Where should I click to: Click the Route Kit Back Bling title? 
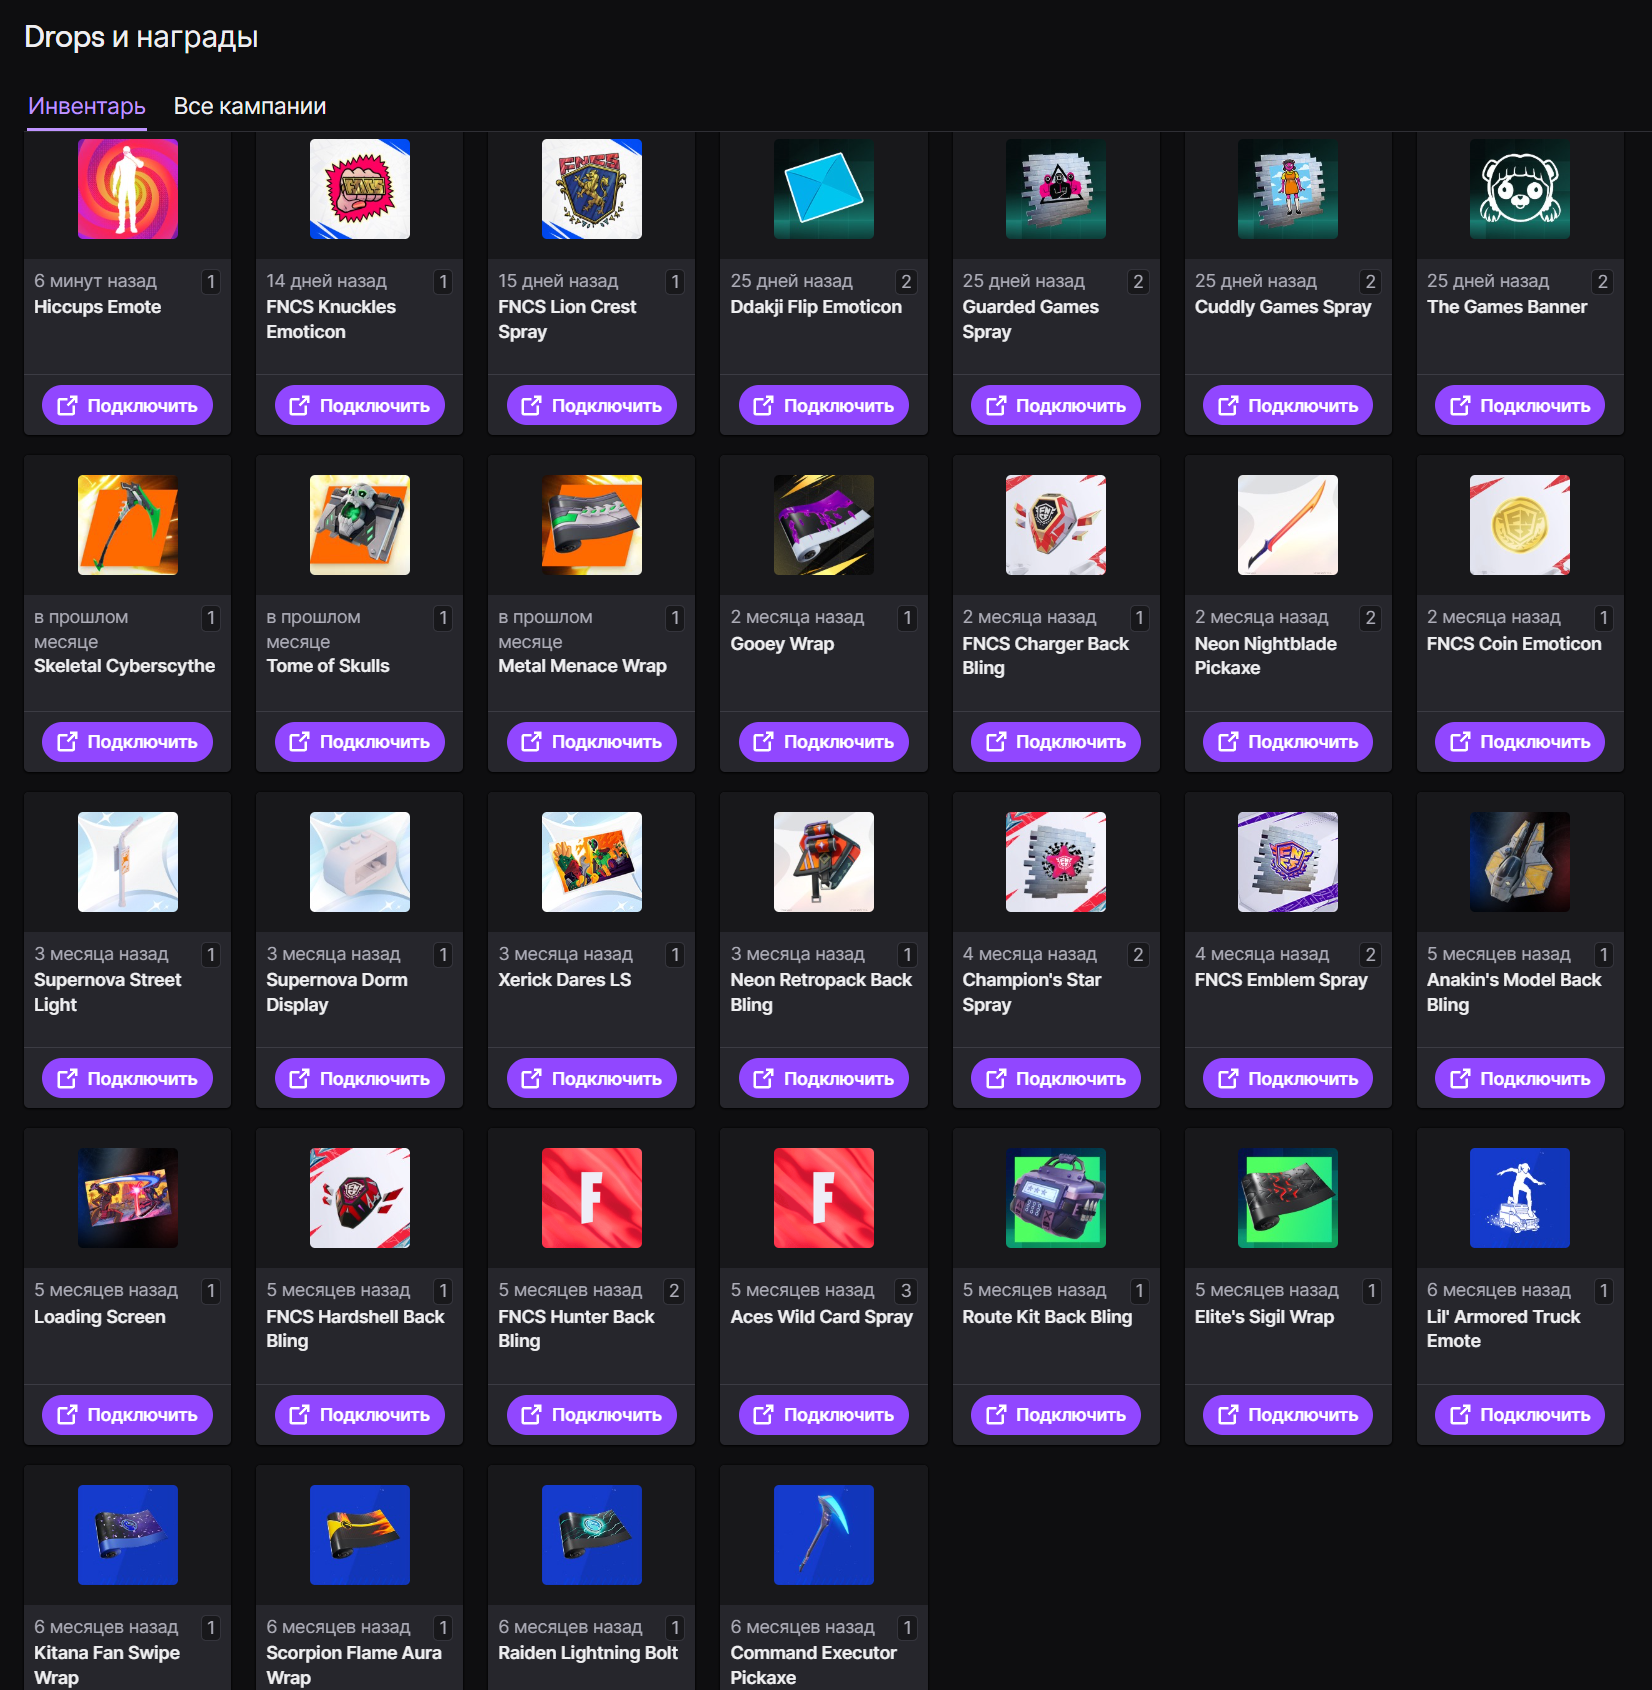click(x=1047, y=1317)
